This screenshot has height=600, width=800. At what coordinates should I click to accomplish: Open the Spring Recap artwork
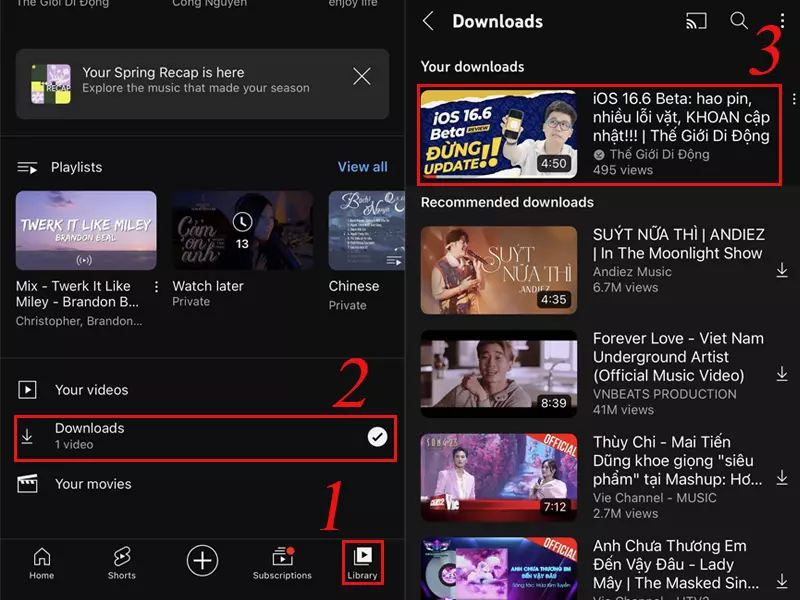pos(51,84)
